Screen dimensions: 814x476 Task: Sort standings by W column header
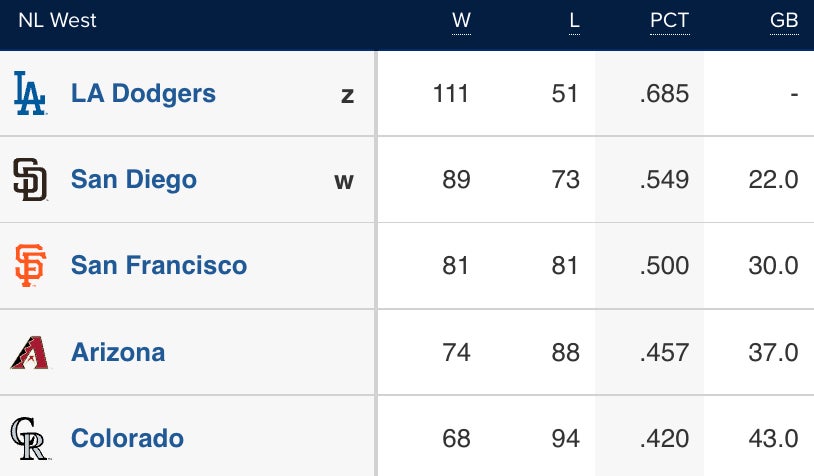461,22
